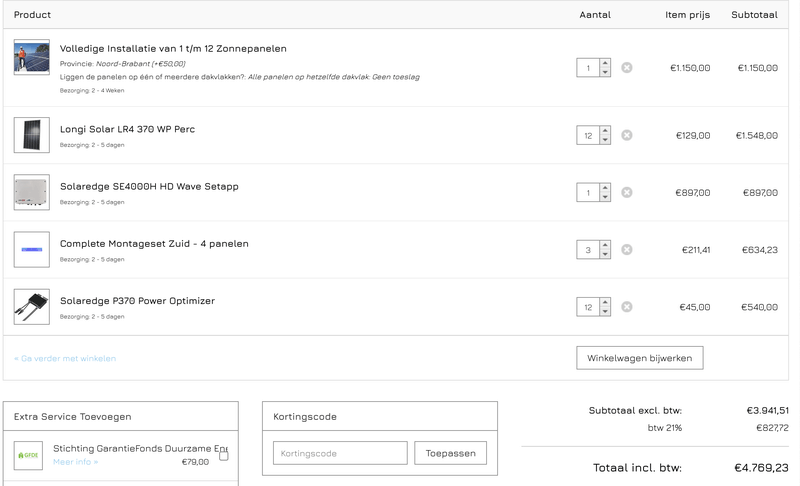
Task: Increase the Longi Solar panel quantity
Action: pos(605,130)
